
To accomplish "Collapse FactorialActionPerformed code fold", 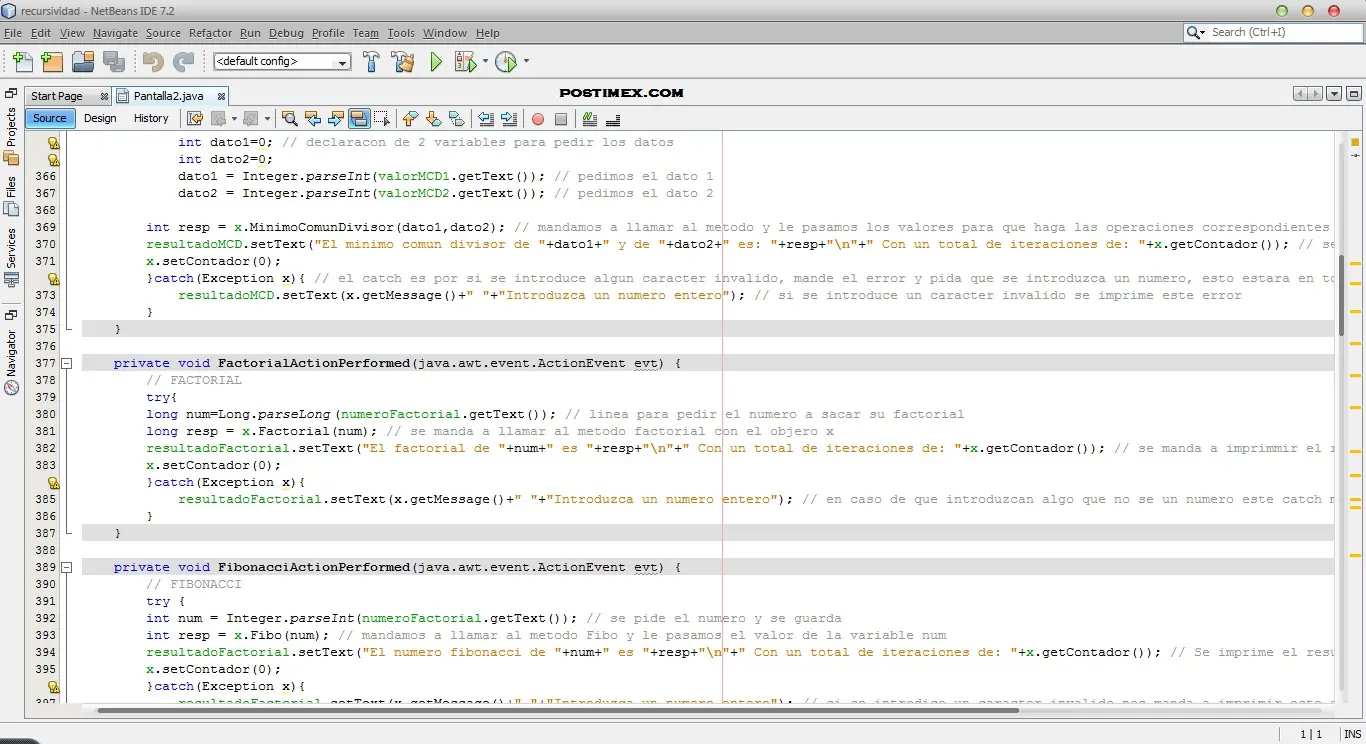I will [x=66, y=363].
